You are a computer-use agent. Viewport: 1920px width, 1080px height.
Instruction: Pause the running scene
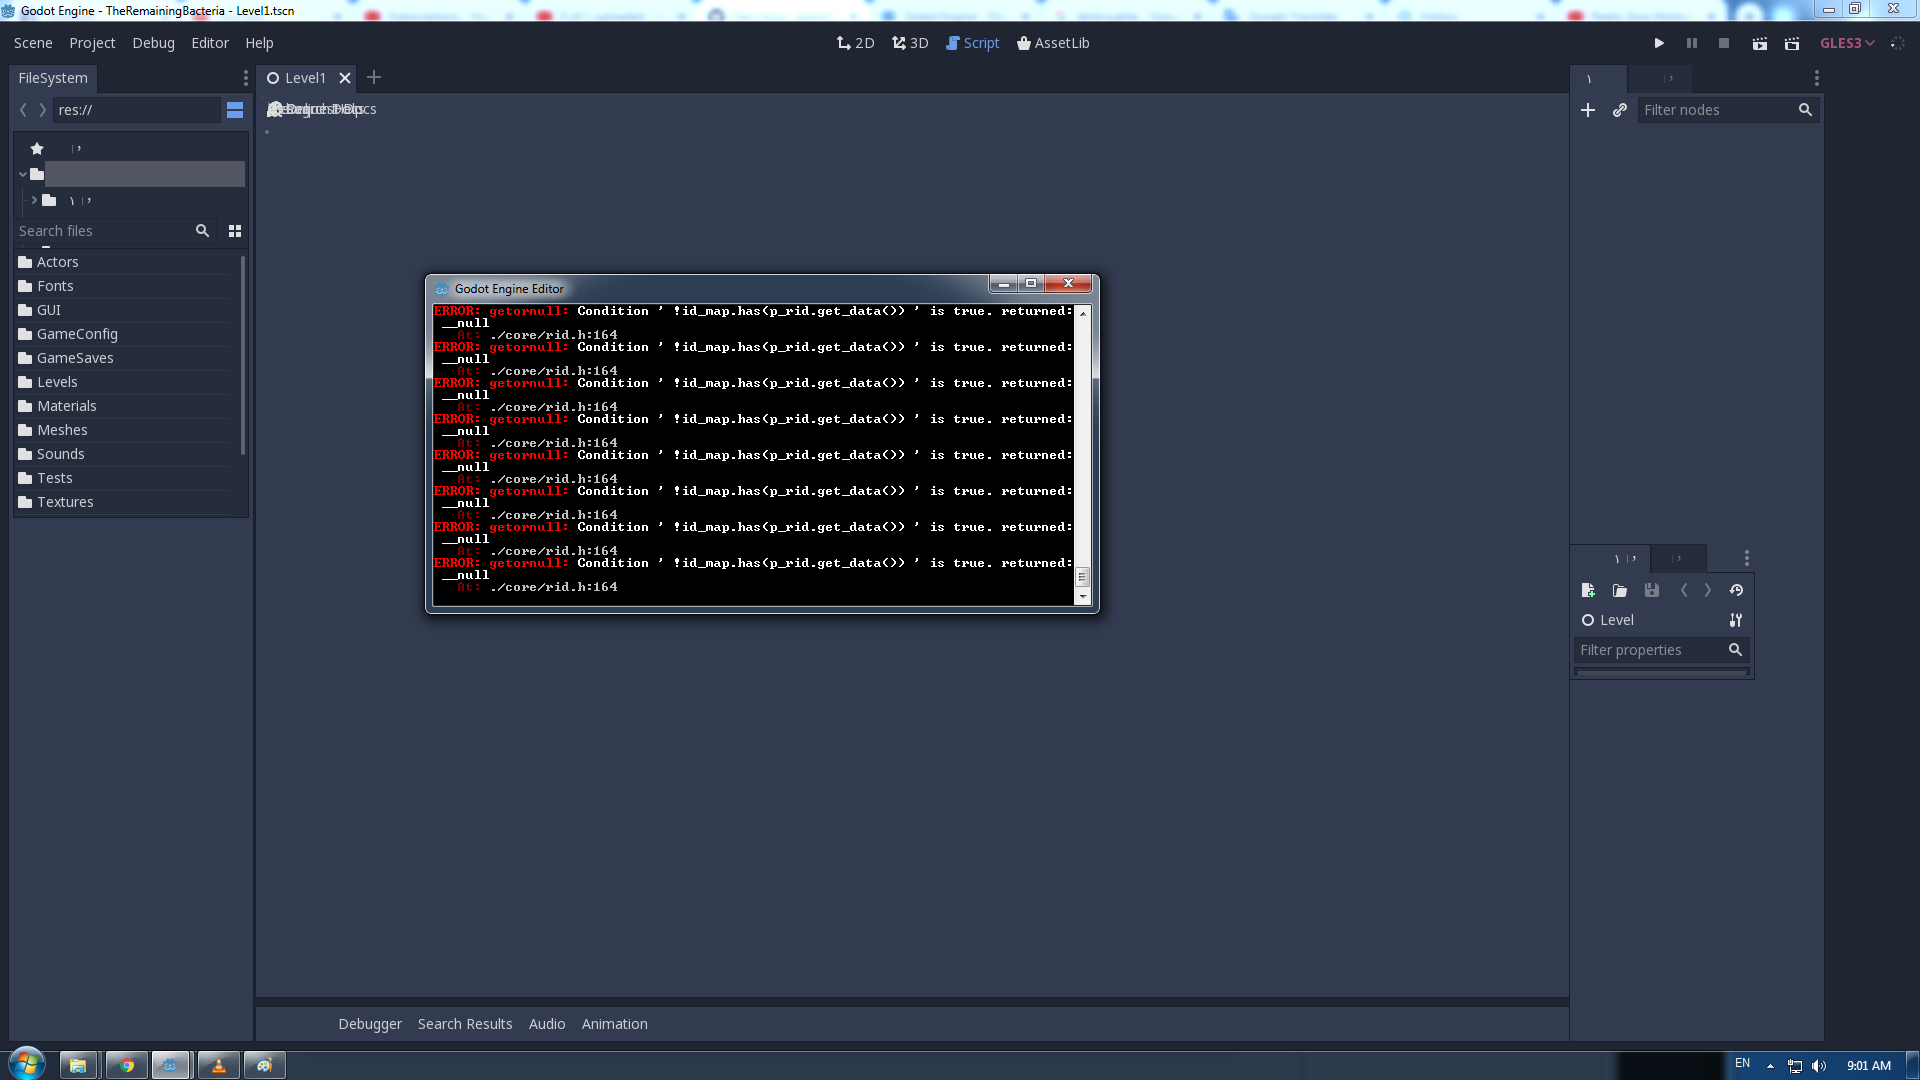point(1691,43)
